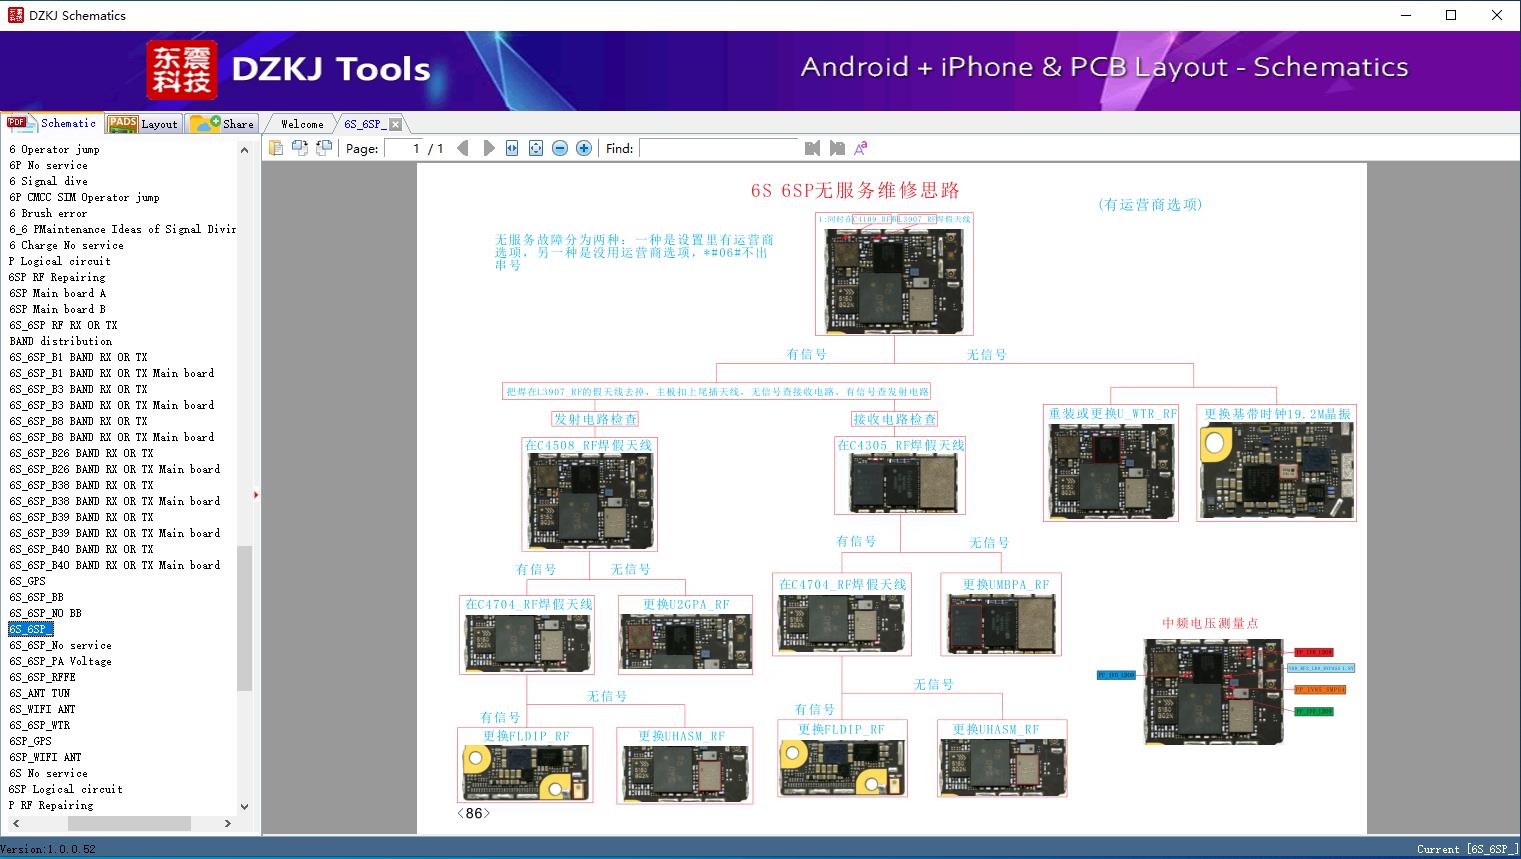1521x859 pixels.
Task: Click the find previous match icon
Action: click(812, 148)
